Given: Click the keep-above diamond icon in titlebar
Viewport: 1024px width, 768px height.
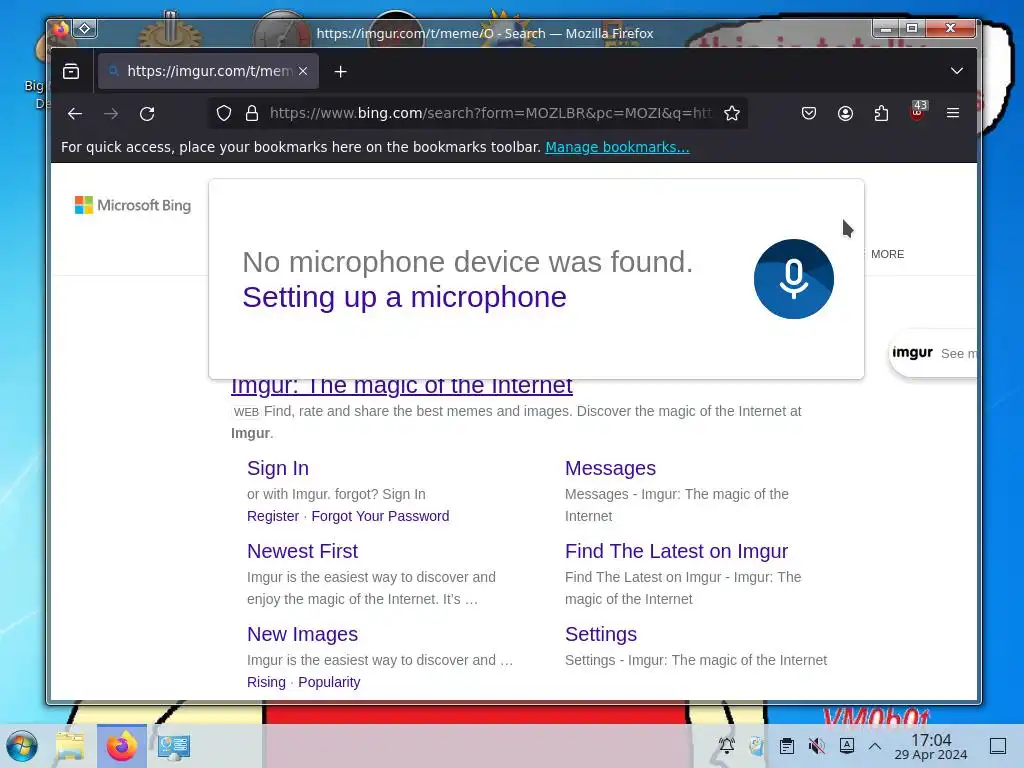Looking at the screenshot, I should click(x=85, y=29).
